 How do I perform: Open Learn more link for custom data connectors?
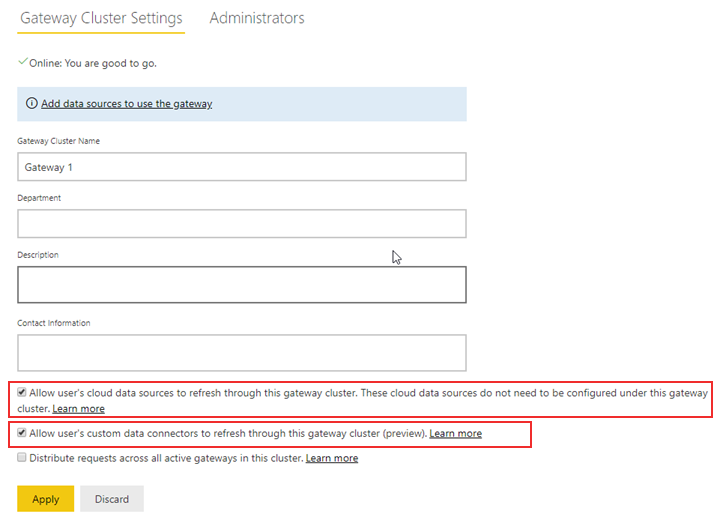[x=455, y=434]
